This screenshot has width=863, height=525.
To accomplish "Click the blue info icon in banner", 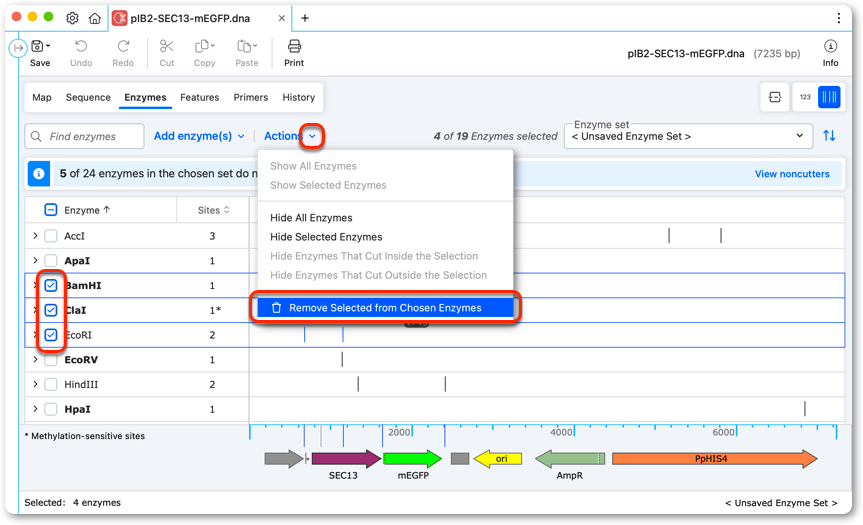I will (39, 174).
